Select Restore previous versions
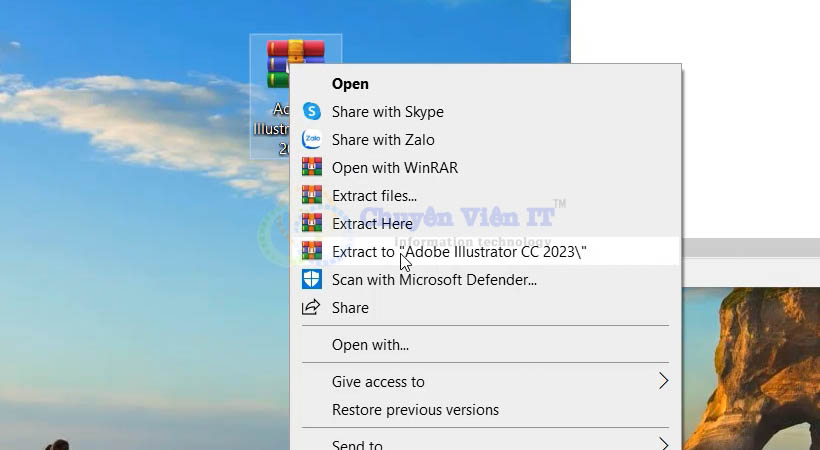The width and height of the screenshot is (820, 450). [415, 410]
